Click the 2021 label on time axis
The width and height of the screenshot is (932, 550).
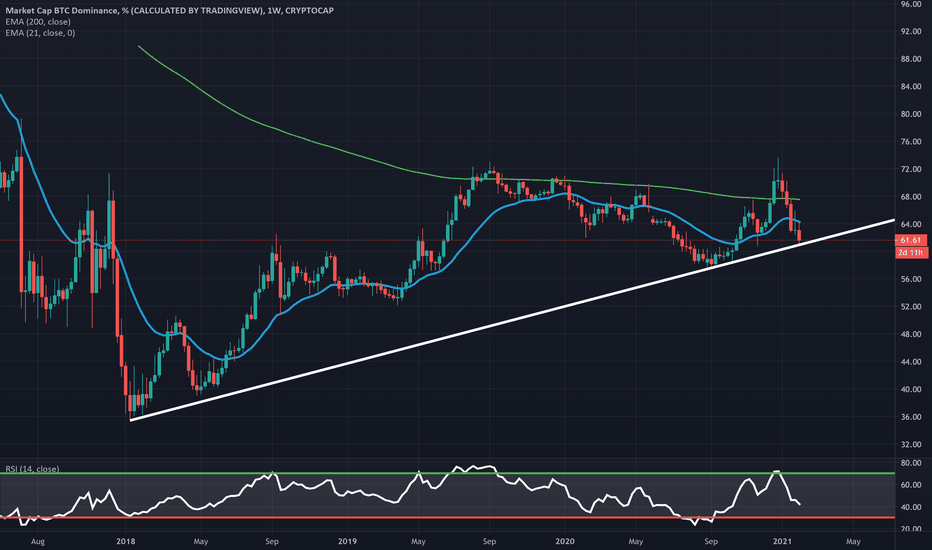pyautogui.click(x=782, y=541)
